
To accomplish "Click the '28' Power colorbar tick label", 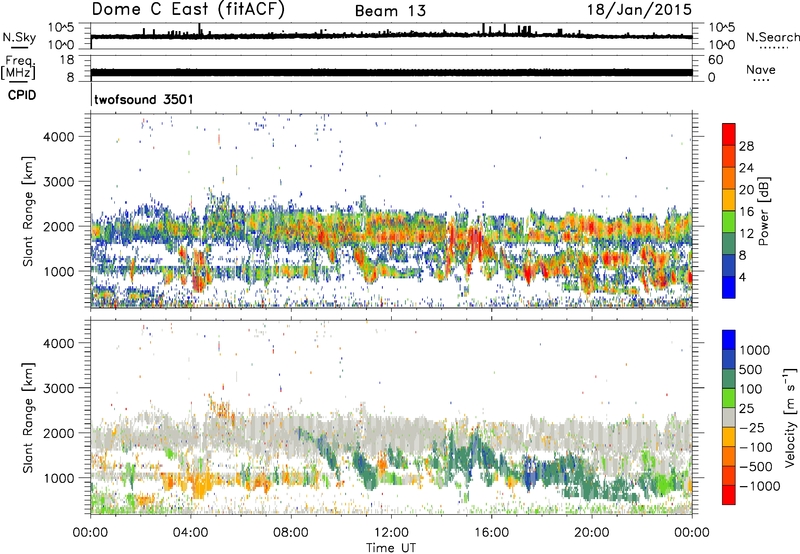I will point(746,146).
